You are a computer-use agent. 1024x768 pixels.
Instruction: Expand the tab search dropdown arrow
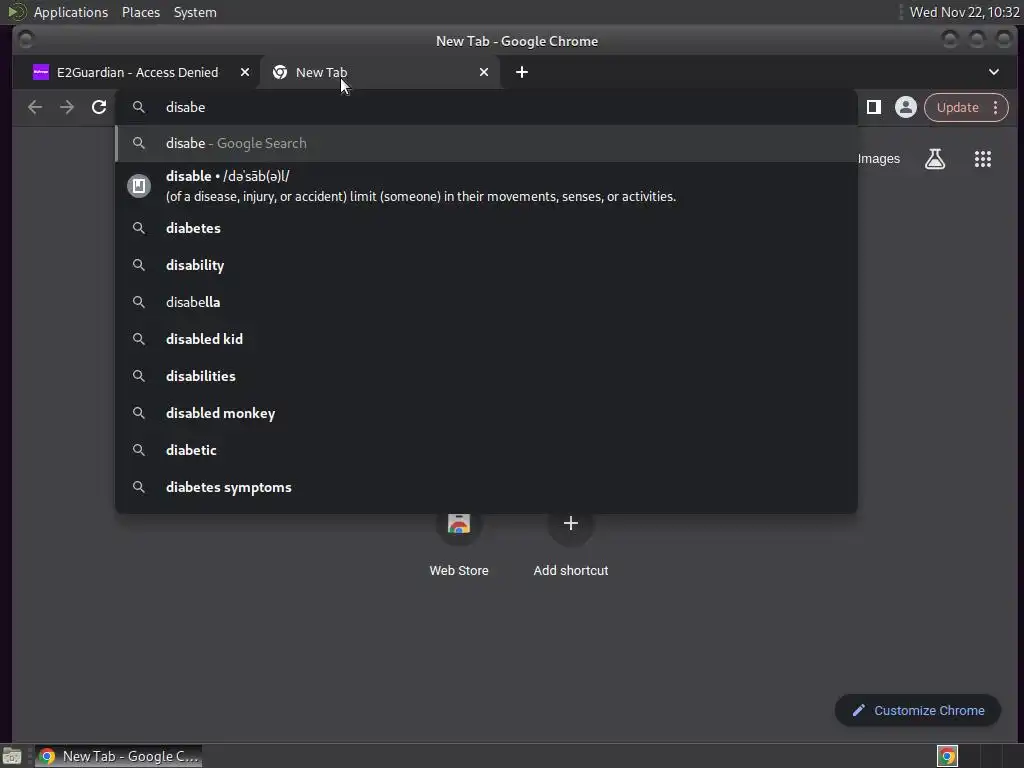pos(993,72)
